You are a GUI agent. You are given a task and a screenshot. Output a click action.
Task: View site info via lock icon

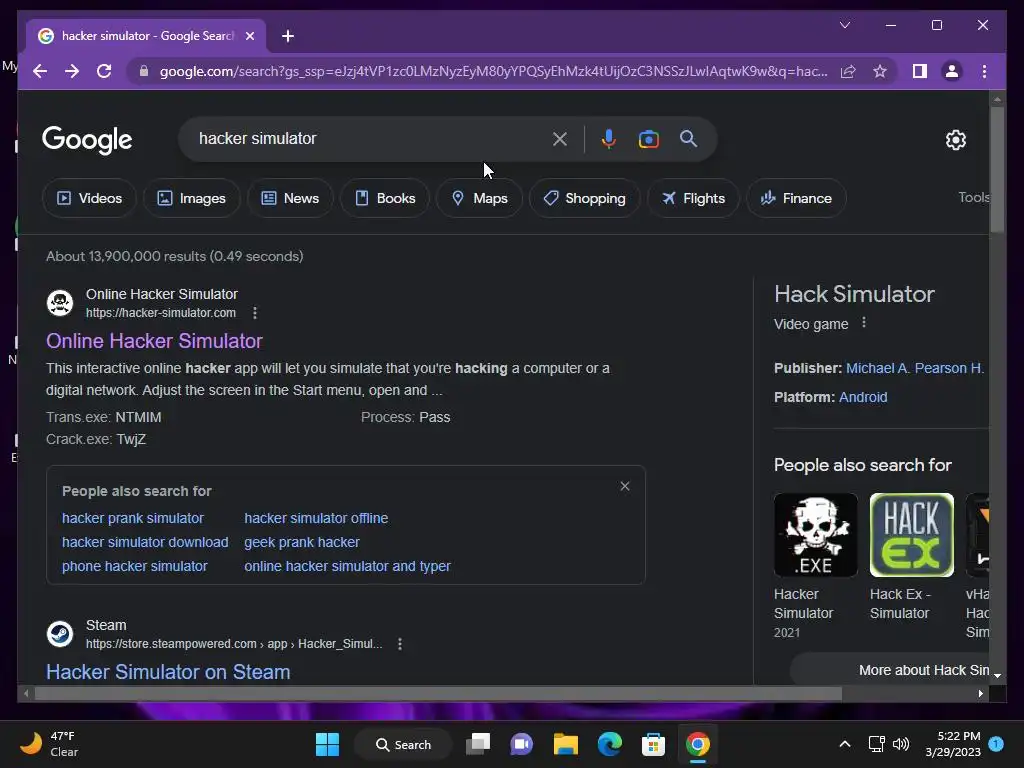tap(144, 71)
